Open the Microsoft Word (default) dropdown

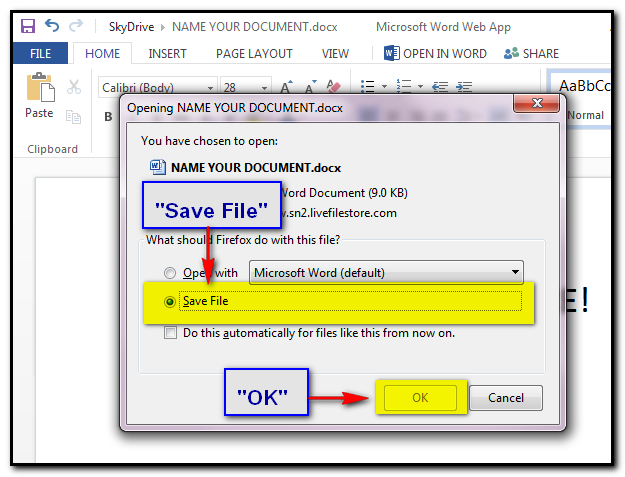pos(386,273)
